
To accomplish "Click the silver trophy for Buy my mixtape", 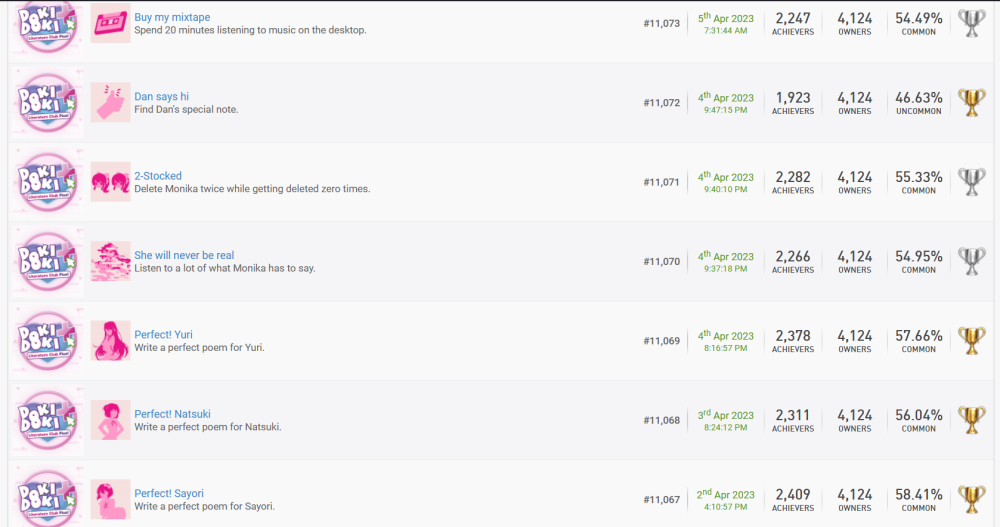I will (x=971, y=23).
